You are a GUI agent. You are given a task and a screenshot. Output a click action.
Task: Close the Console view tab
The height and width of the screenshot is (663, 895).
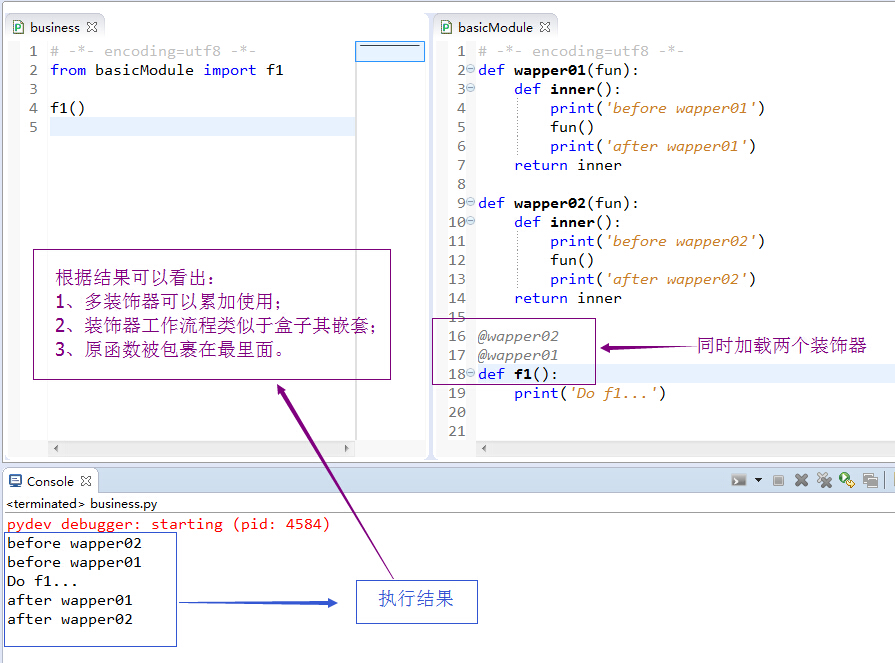tap(86, 481)
